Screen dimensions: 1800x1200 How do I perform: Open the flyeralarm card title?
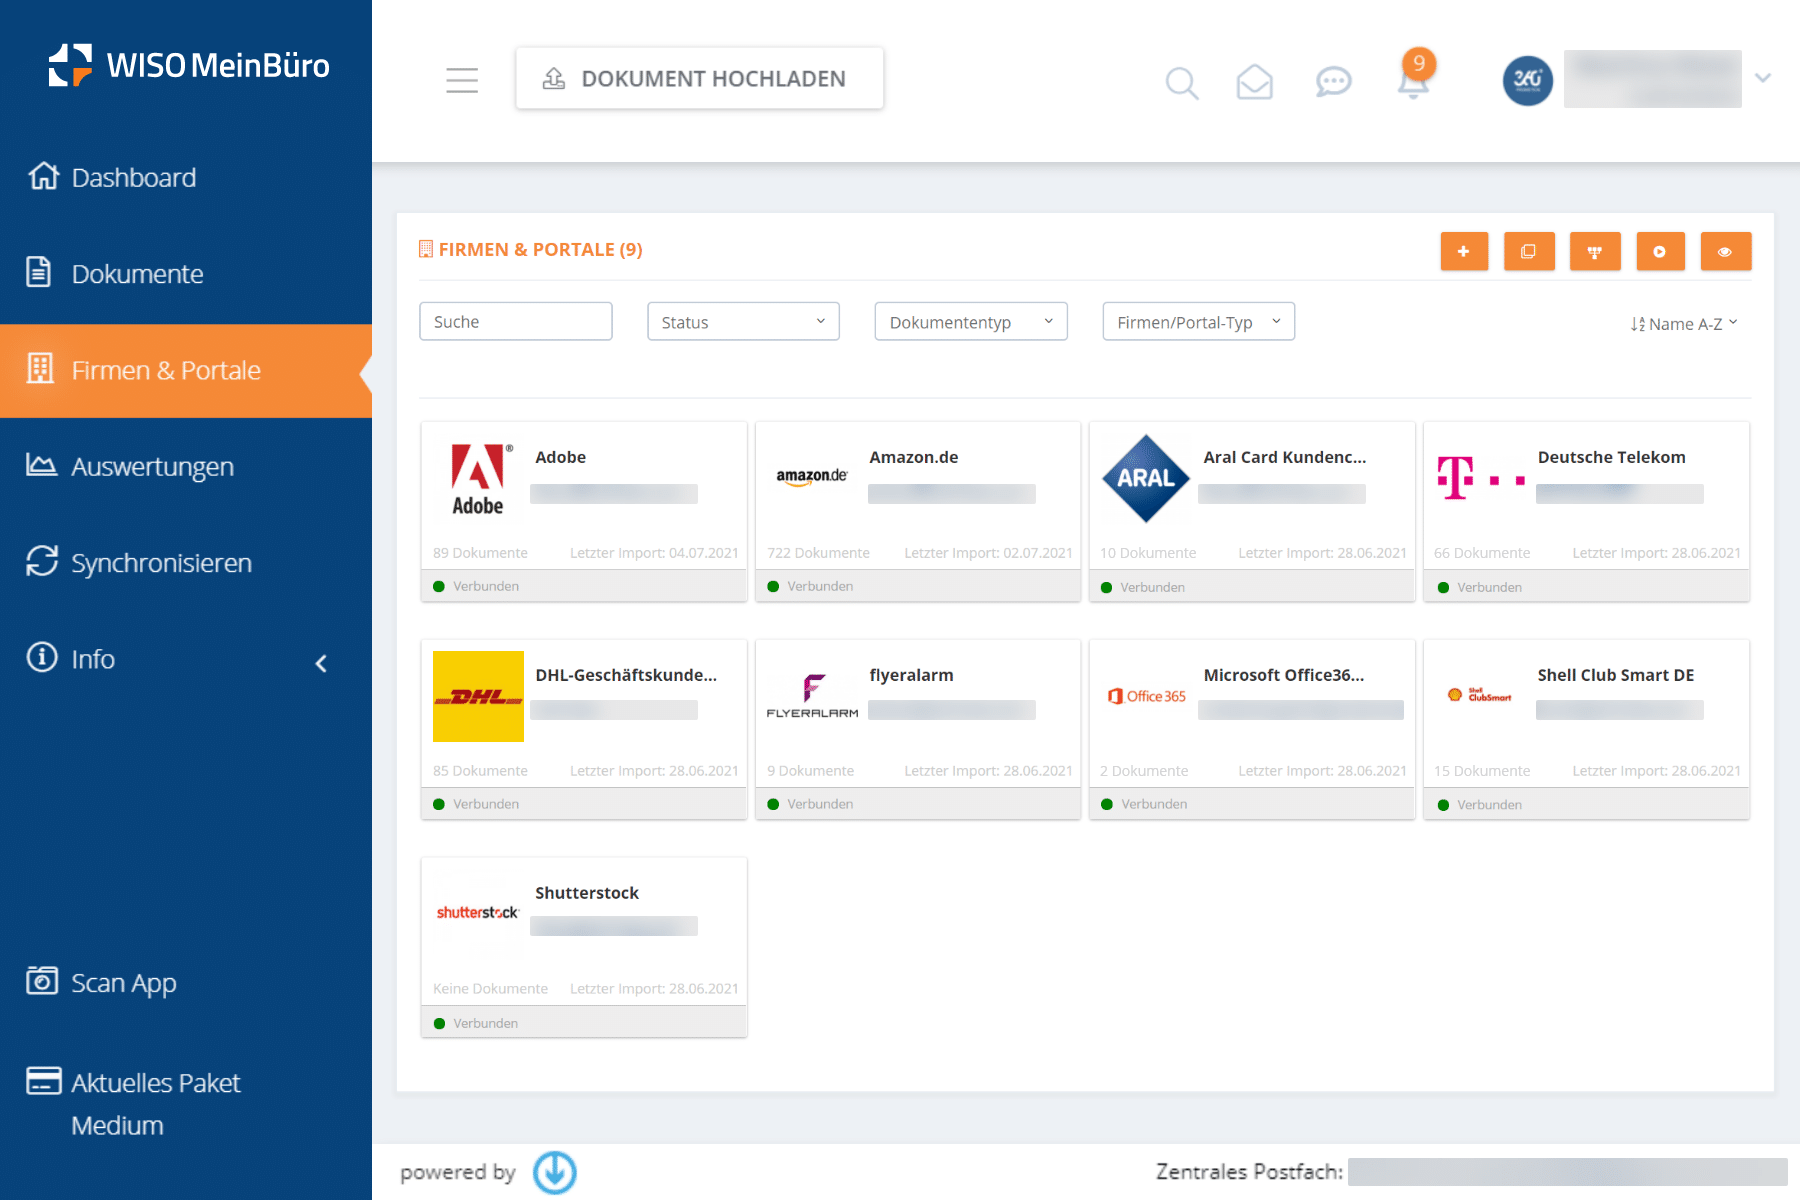pyautogui.click(x=911, y=675)
